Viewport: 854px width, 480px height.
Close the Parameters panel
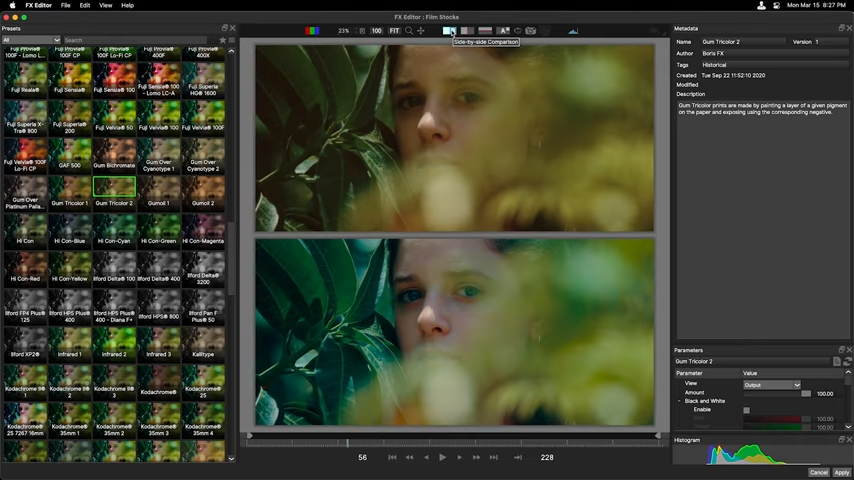849,350
